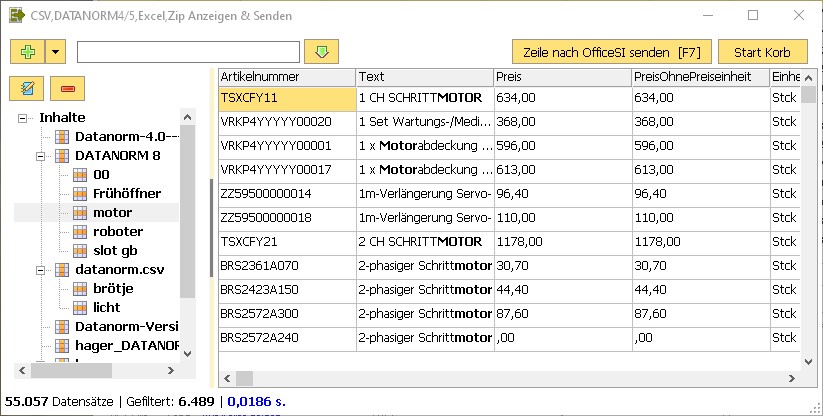Screen dimensions: 823x416
Task: Select the roboter filter item
Action: click(117, 231)
